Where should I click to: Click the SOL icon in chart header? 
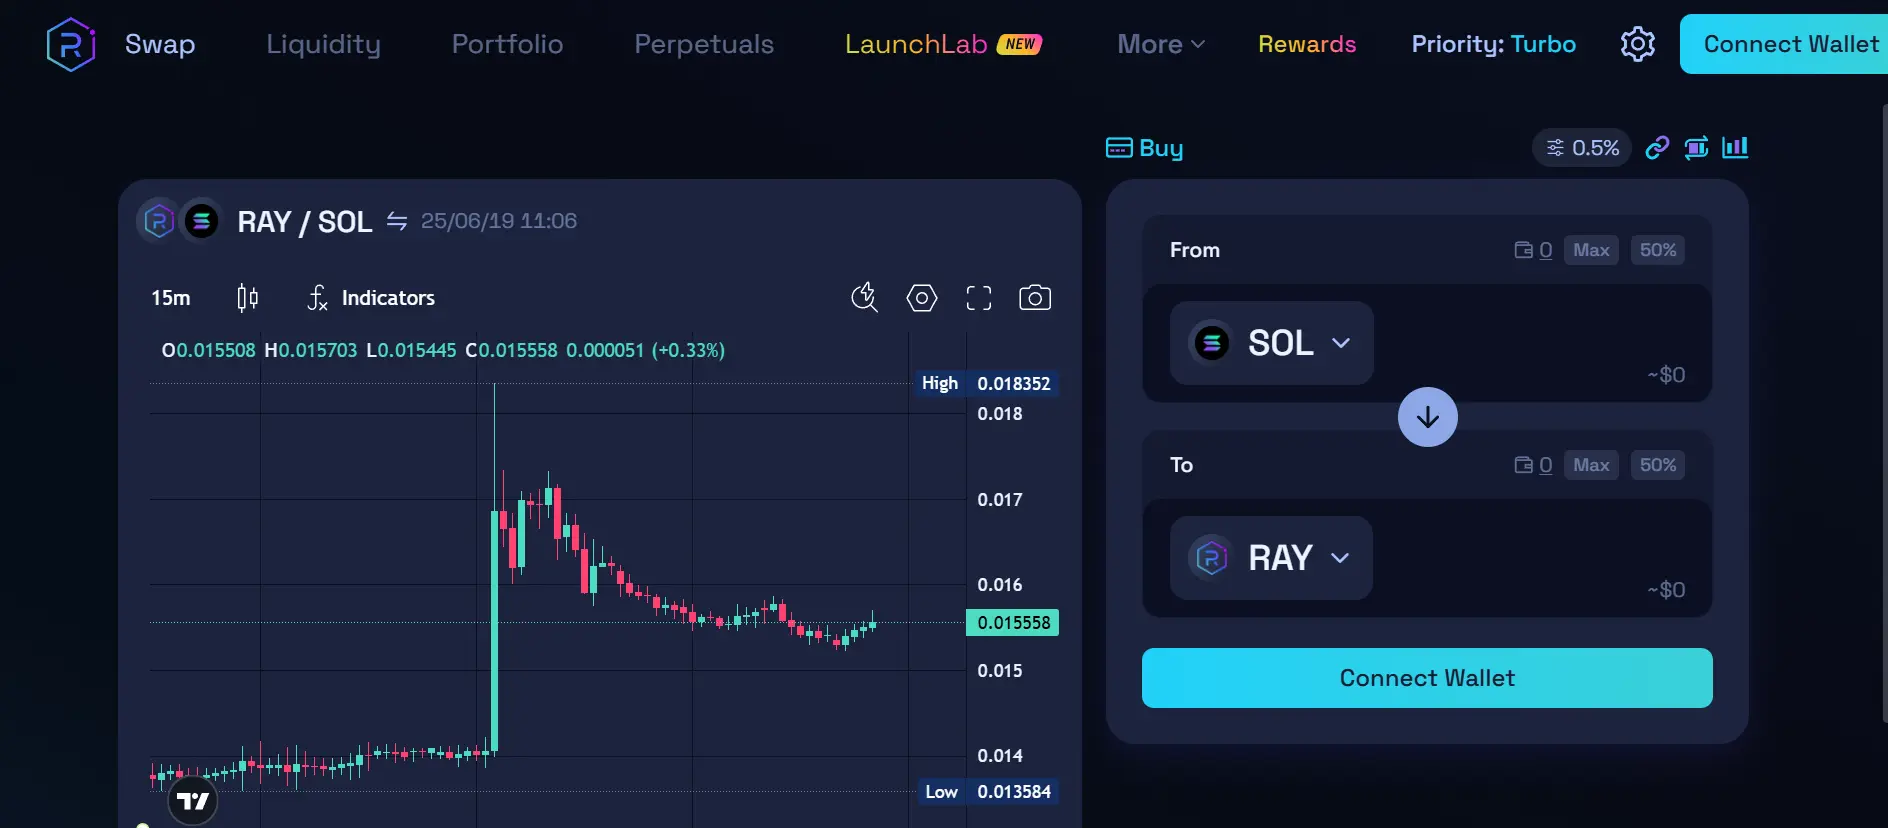(x=201, y=221)
